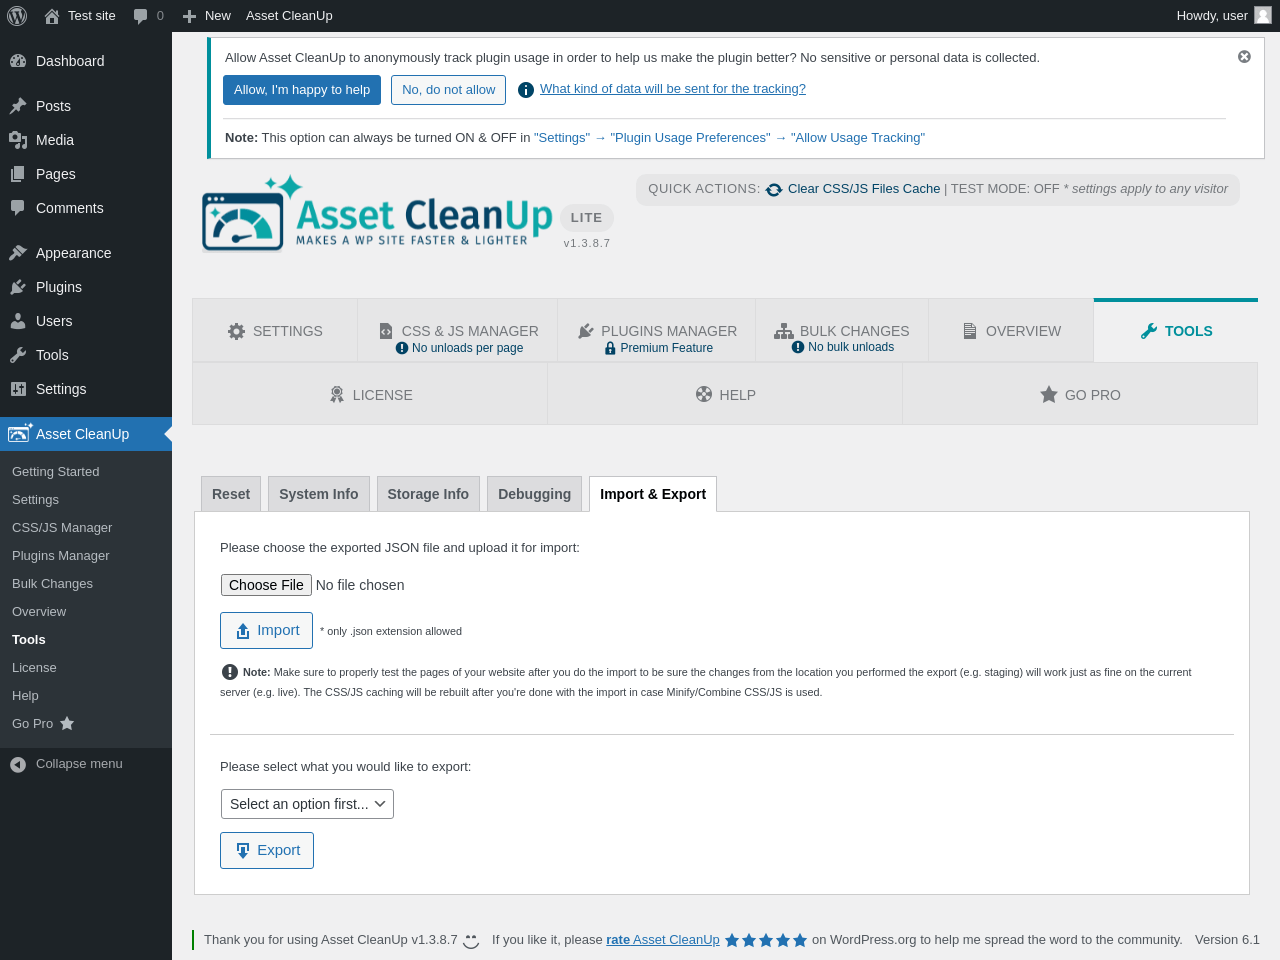Click Allow, I'm happy to help button
The height and width of the screenshot is (960, 1280).
coord(302,90)
